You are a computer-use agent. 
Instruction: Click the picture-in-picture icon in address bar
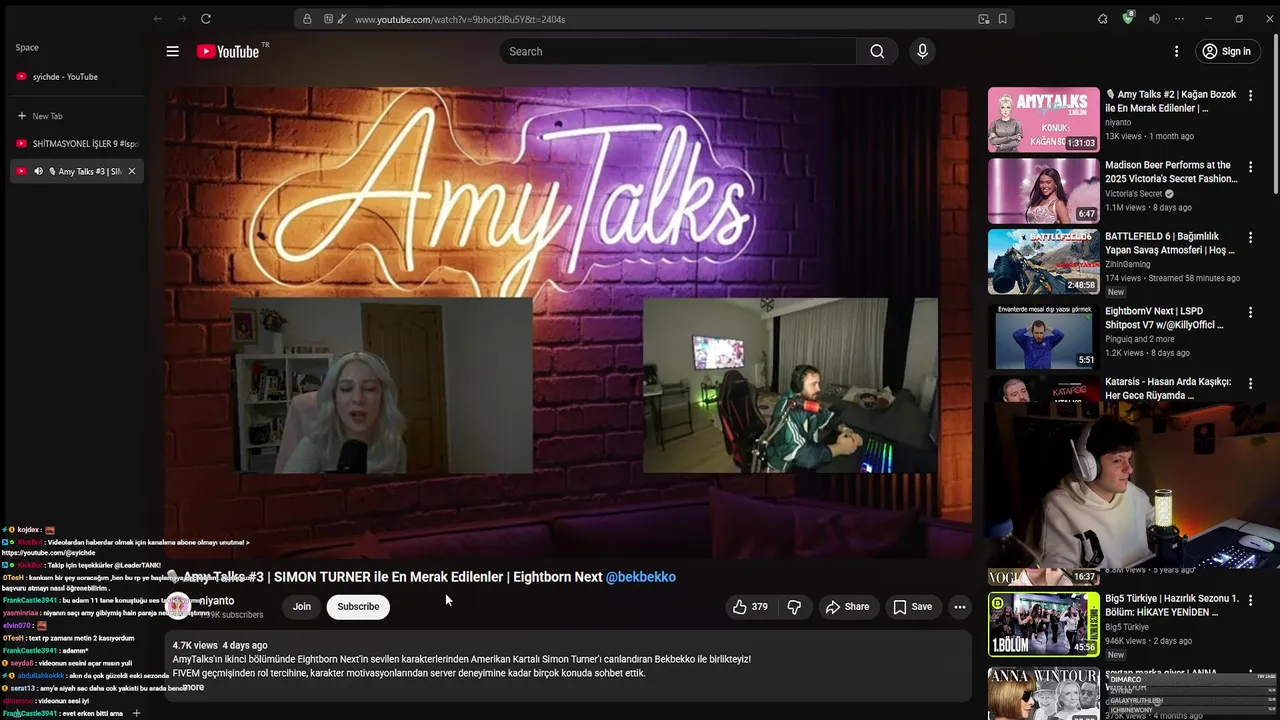tap(984, 19)
